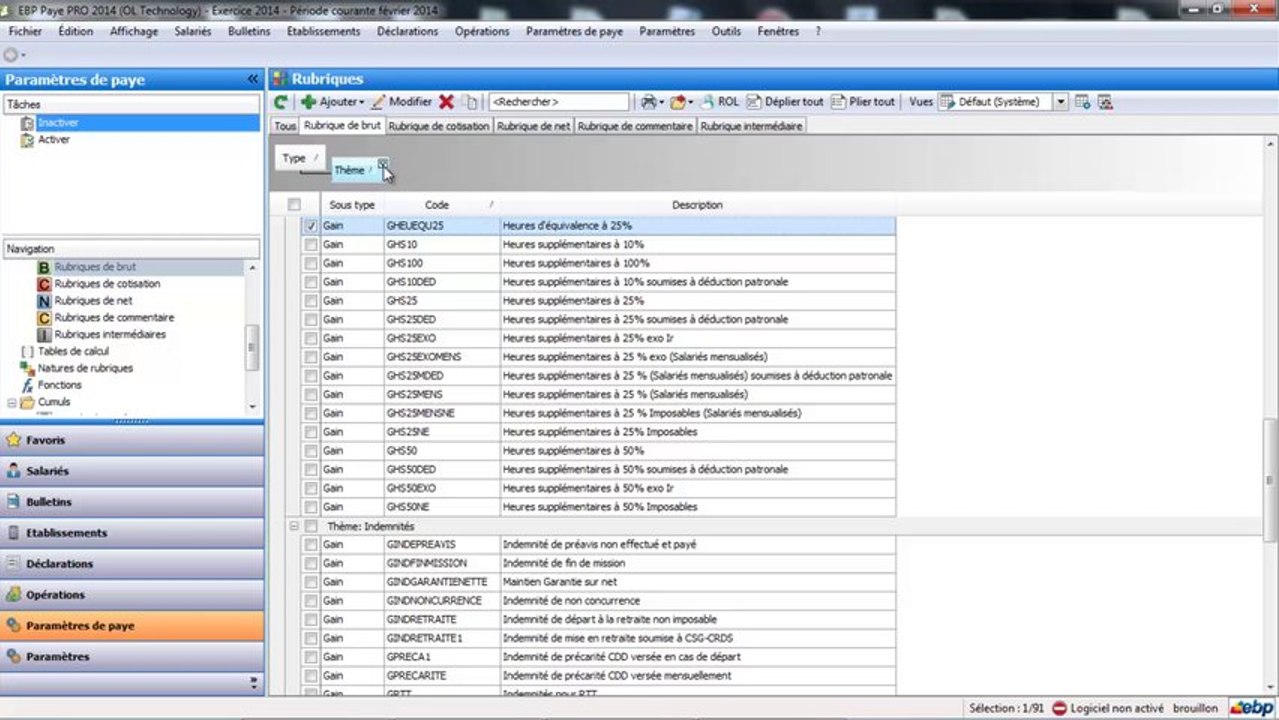1279x720 pixels.
Task: Check the GINDEPREAVIS row checkbox
Action: click(311, 545)
